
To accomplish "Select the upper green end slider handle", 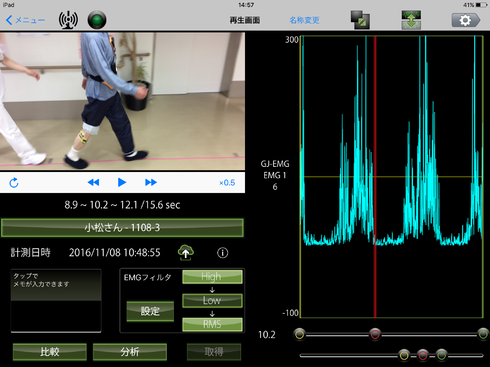I will click(483, 334).
